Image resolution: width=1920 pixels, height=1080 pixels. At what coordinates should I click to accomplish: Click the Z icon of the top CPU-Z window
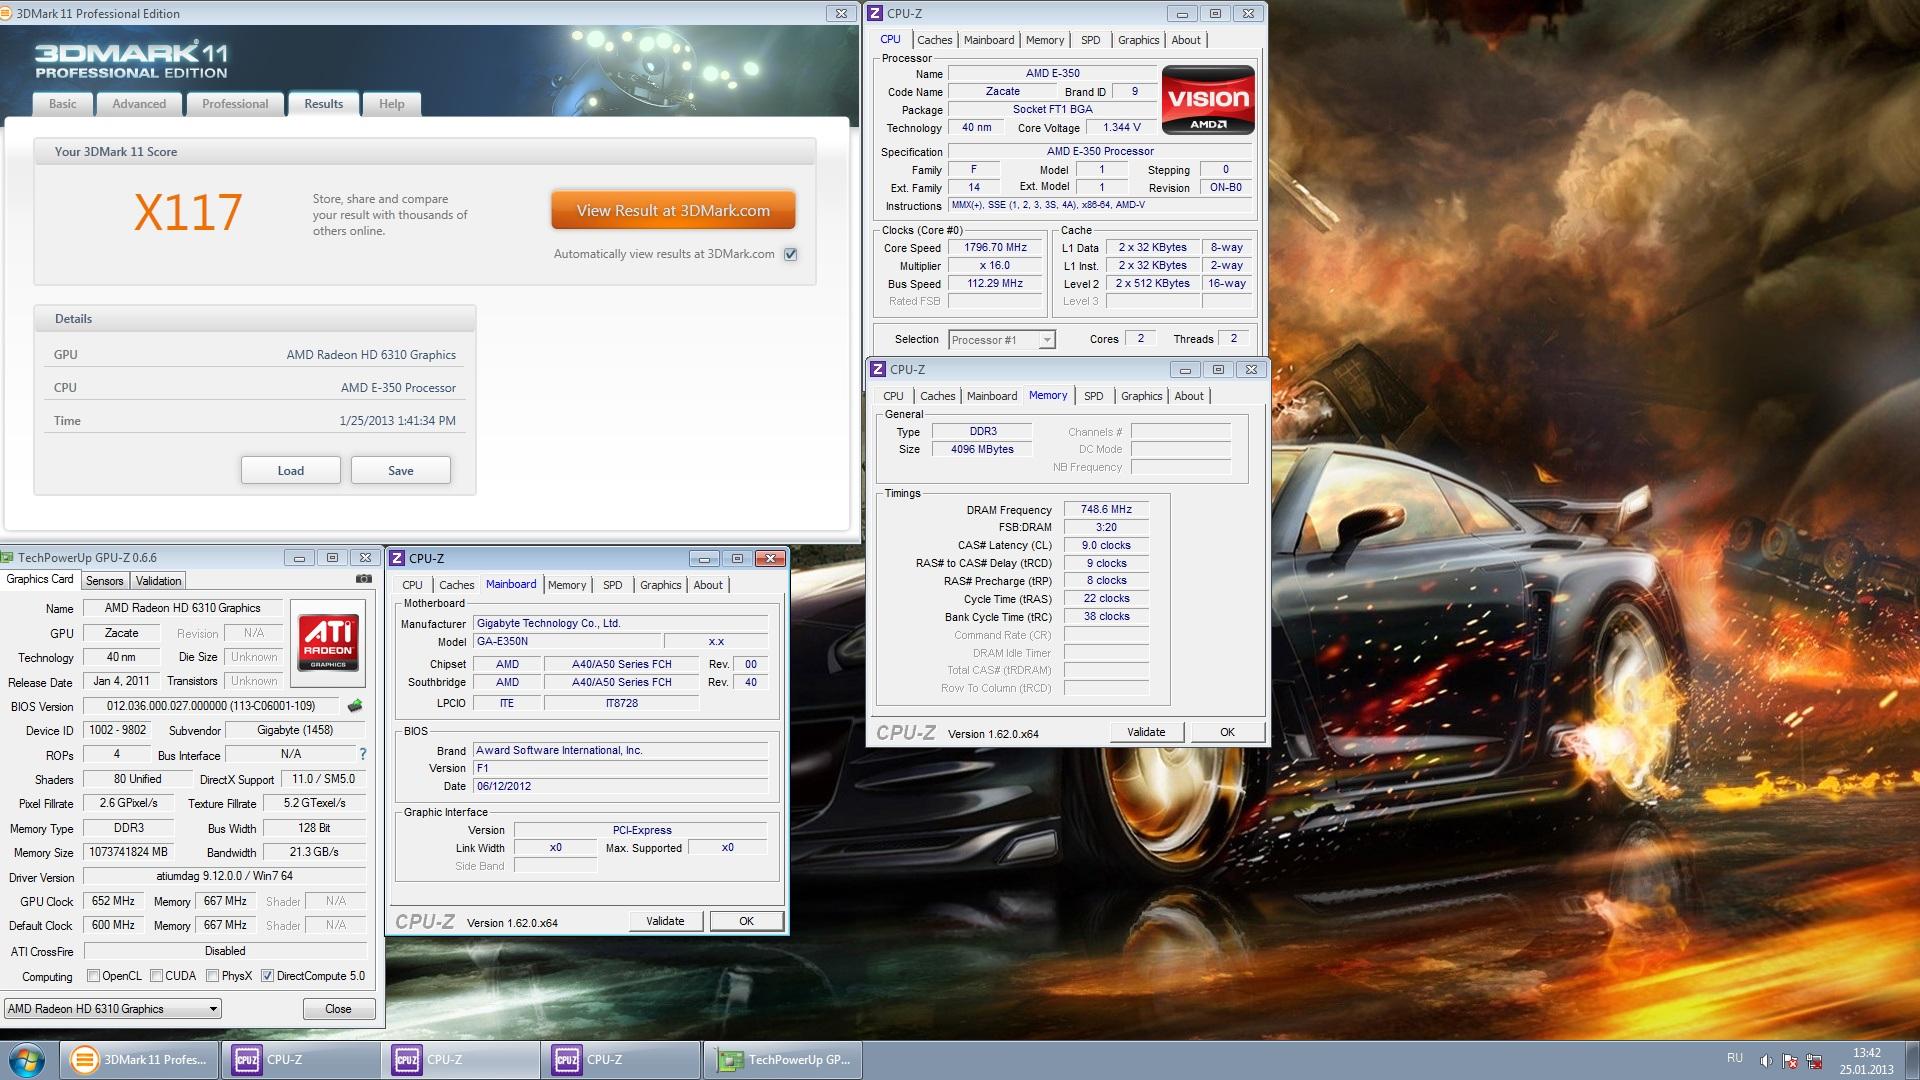(875, 13)
